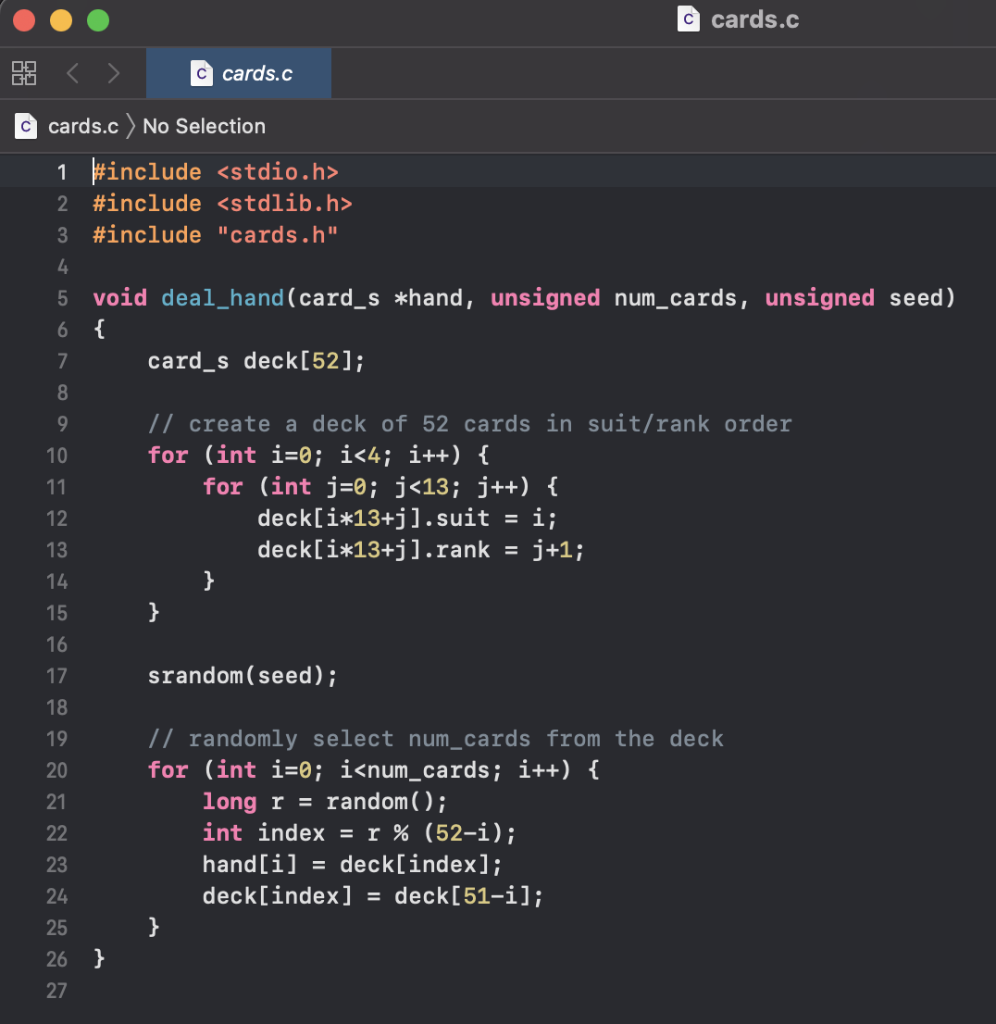
Task: Click j<13 condition in inner loop
Action: [421, 487]
